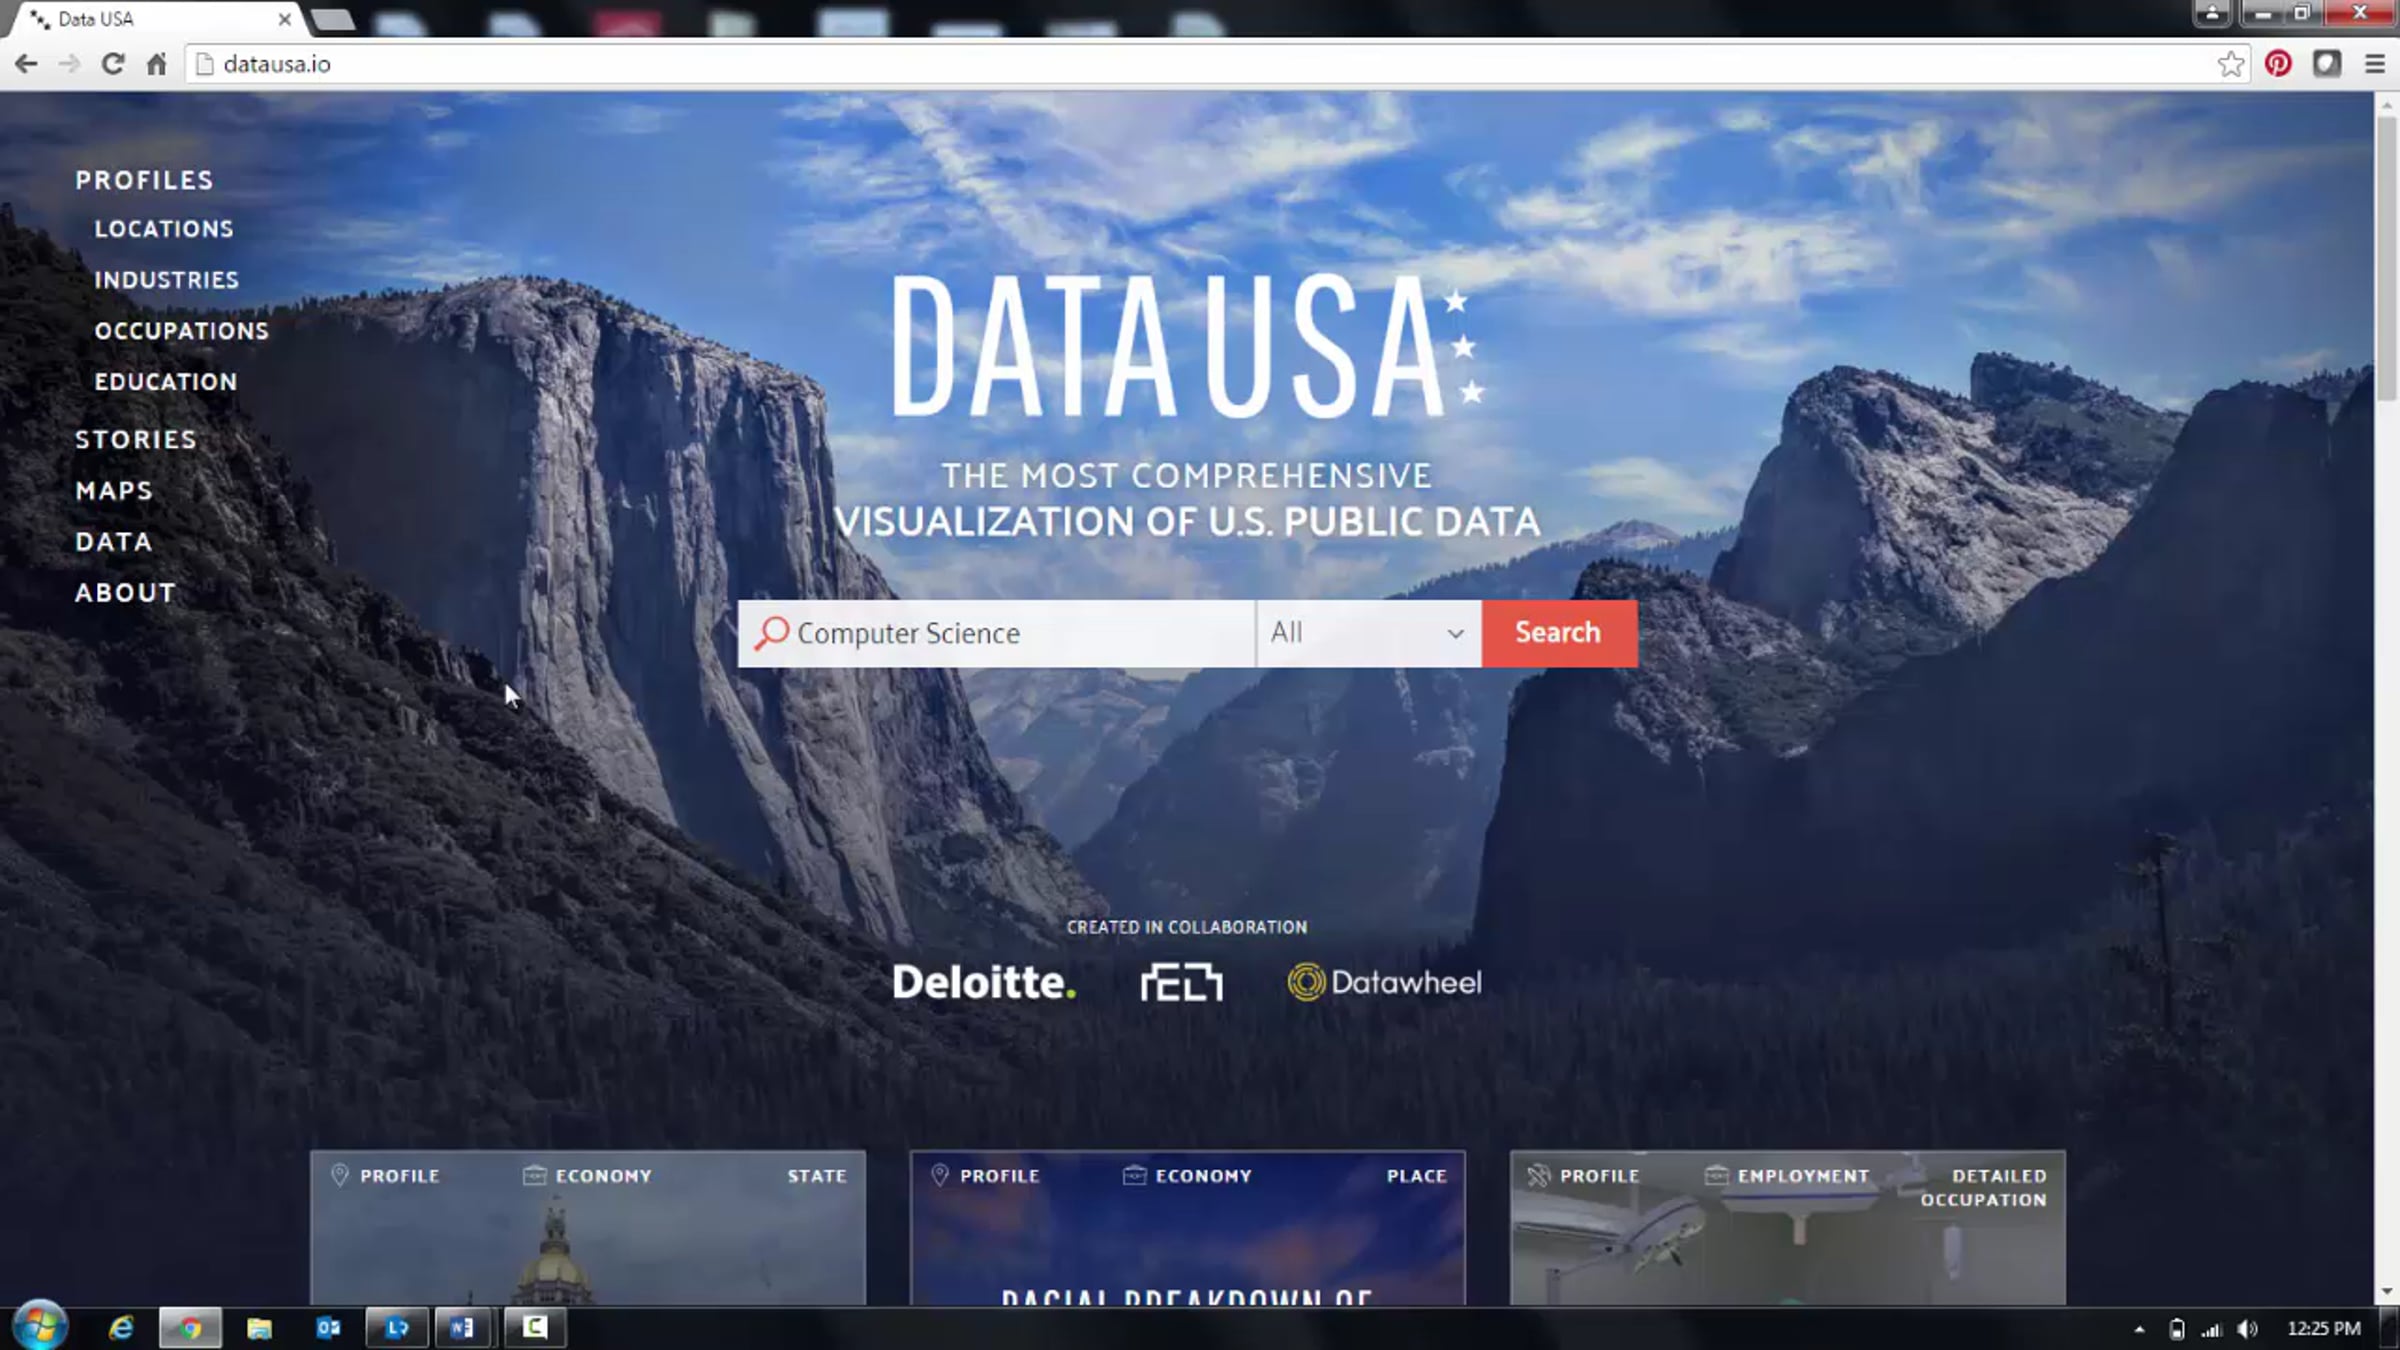2400x1350 pixels.
Task: Open the About page link
Action: (126, 593)
